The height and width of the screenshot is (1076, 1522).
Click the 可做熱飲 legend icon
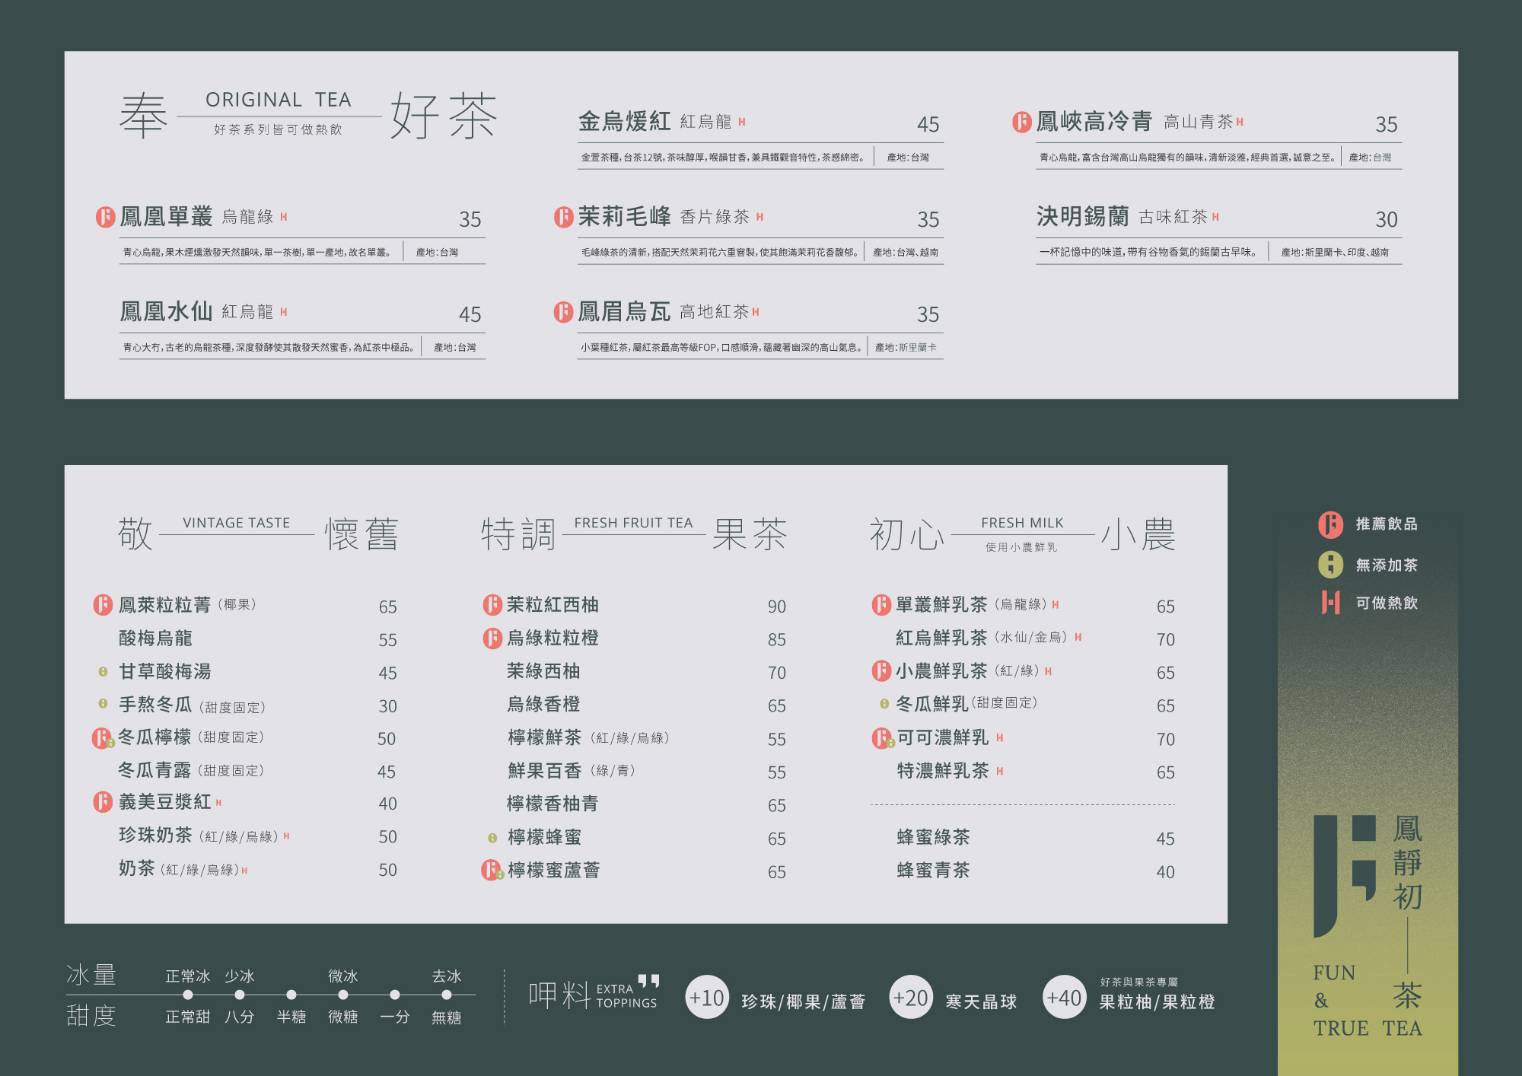pos(1330,602)
